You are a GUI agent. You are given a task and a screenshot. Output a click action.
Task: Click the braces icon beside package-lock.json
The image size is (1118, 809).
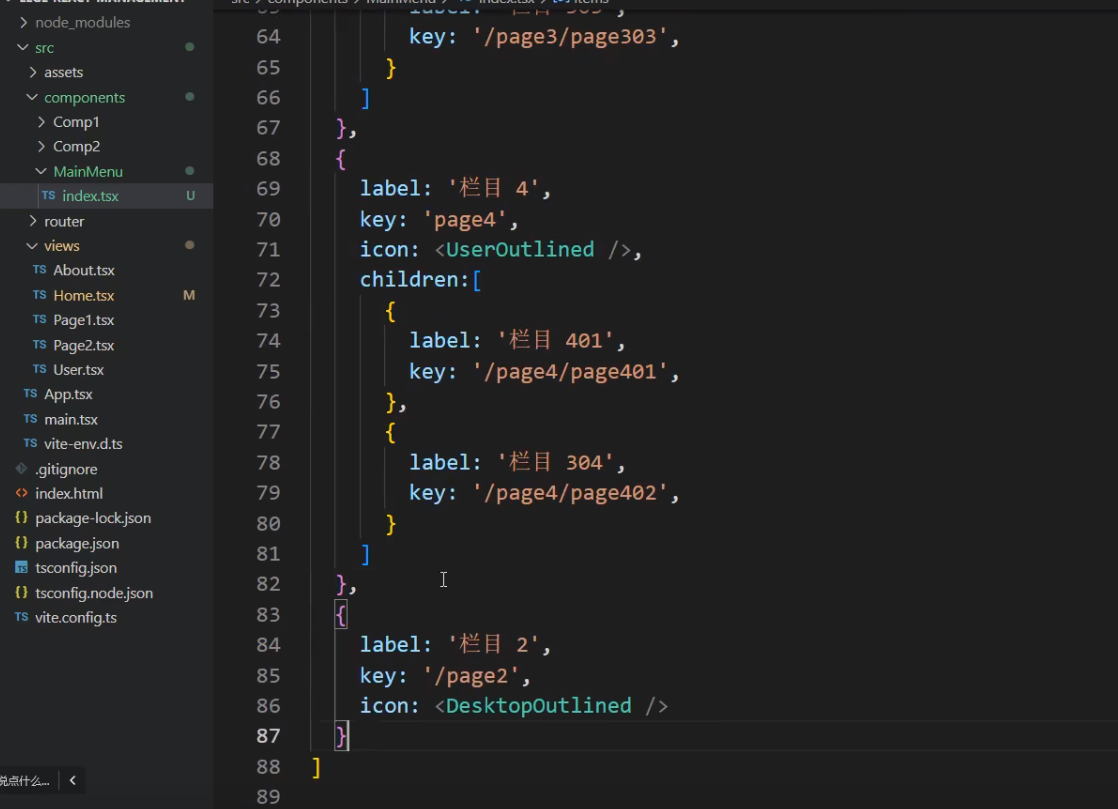(x=21, y=518)
